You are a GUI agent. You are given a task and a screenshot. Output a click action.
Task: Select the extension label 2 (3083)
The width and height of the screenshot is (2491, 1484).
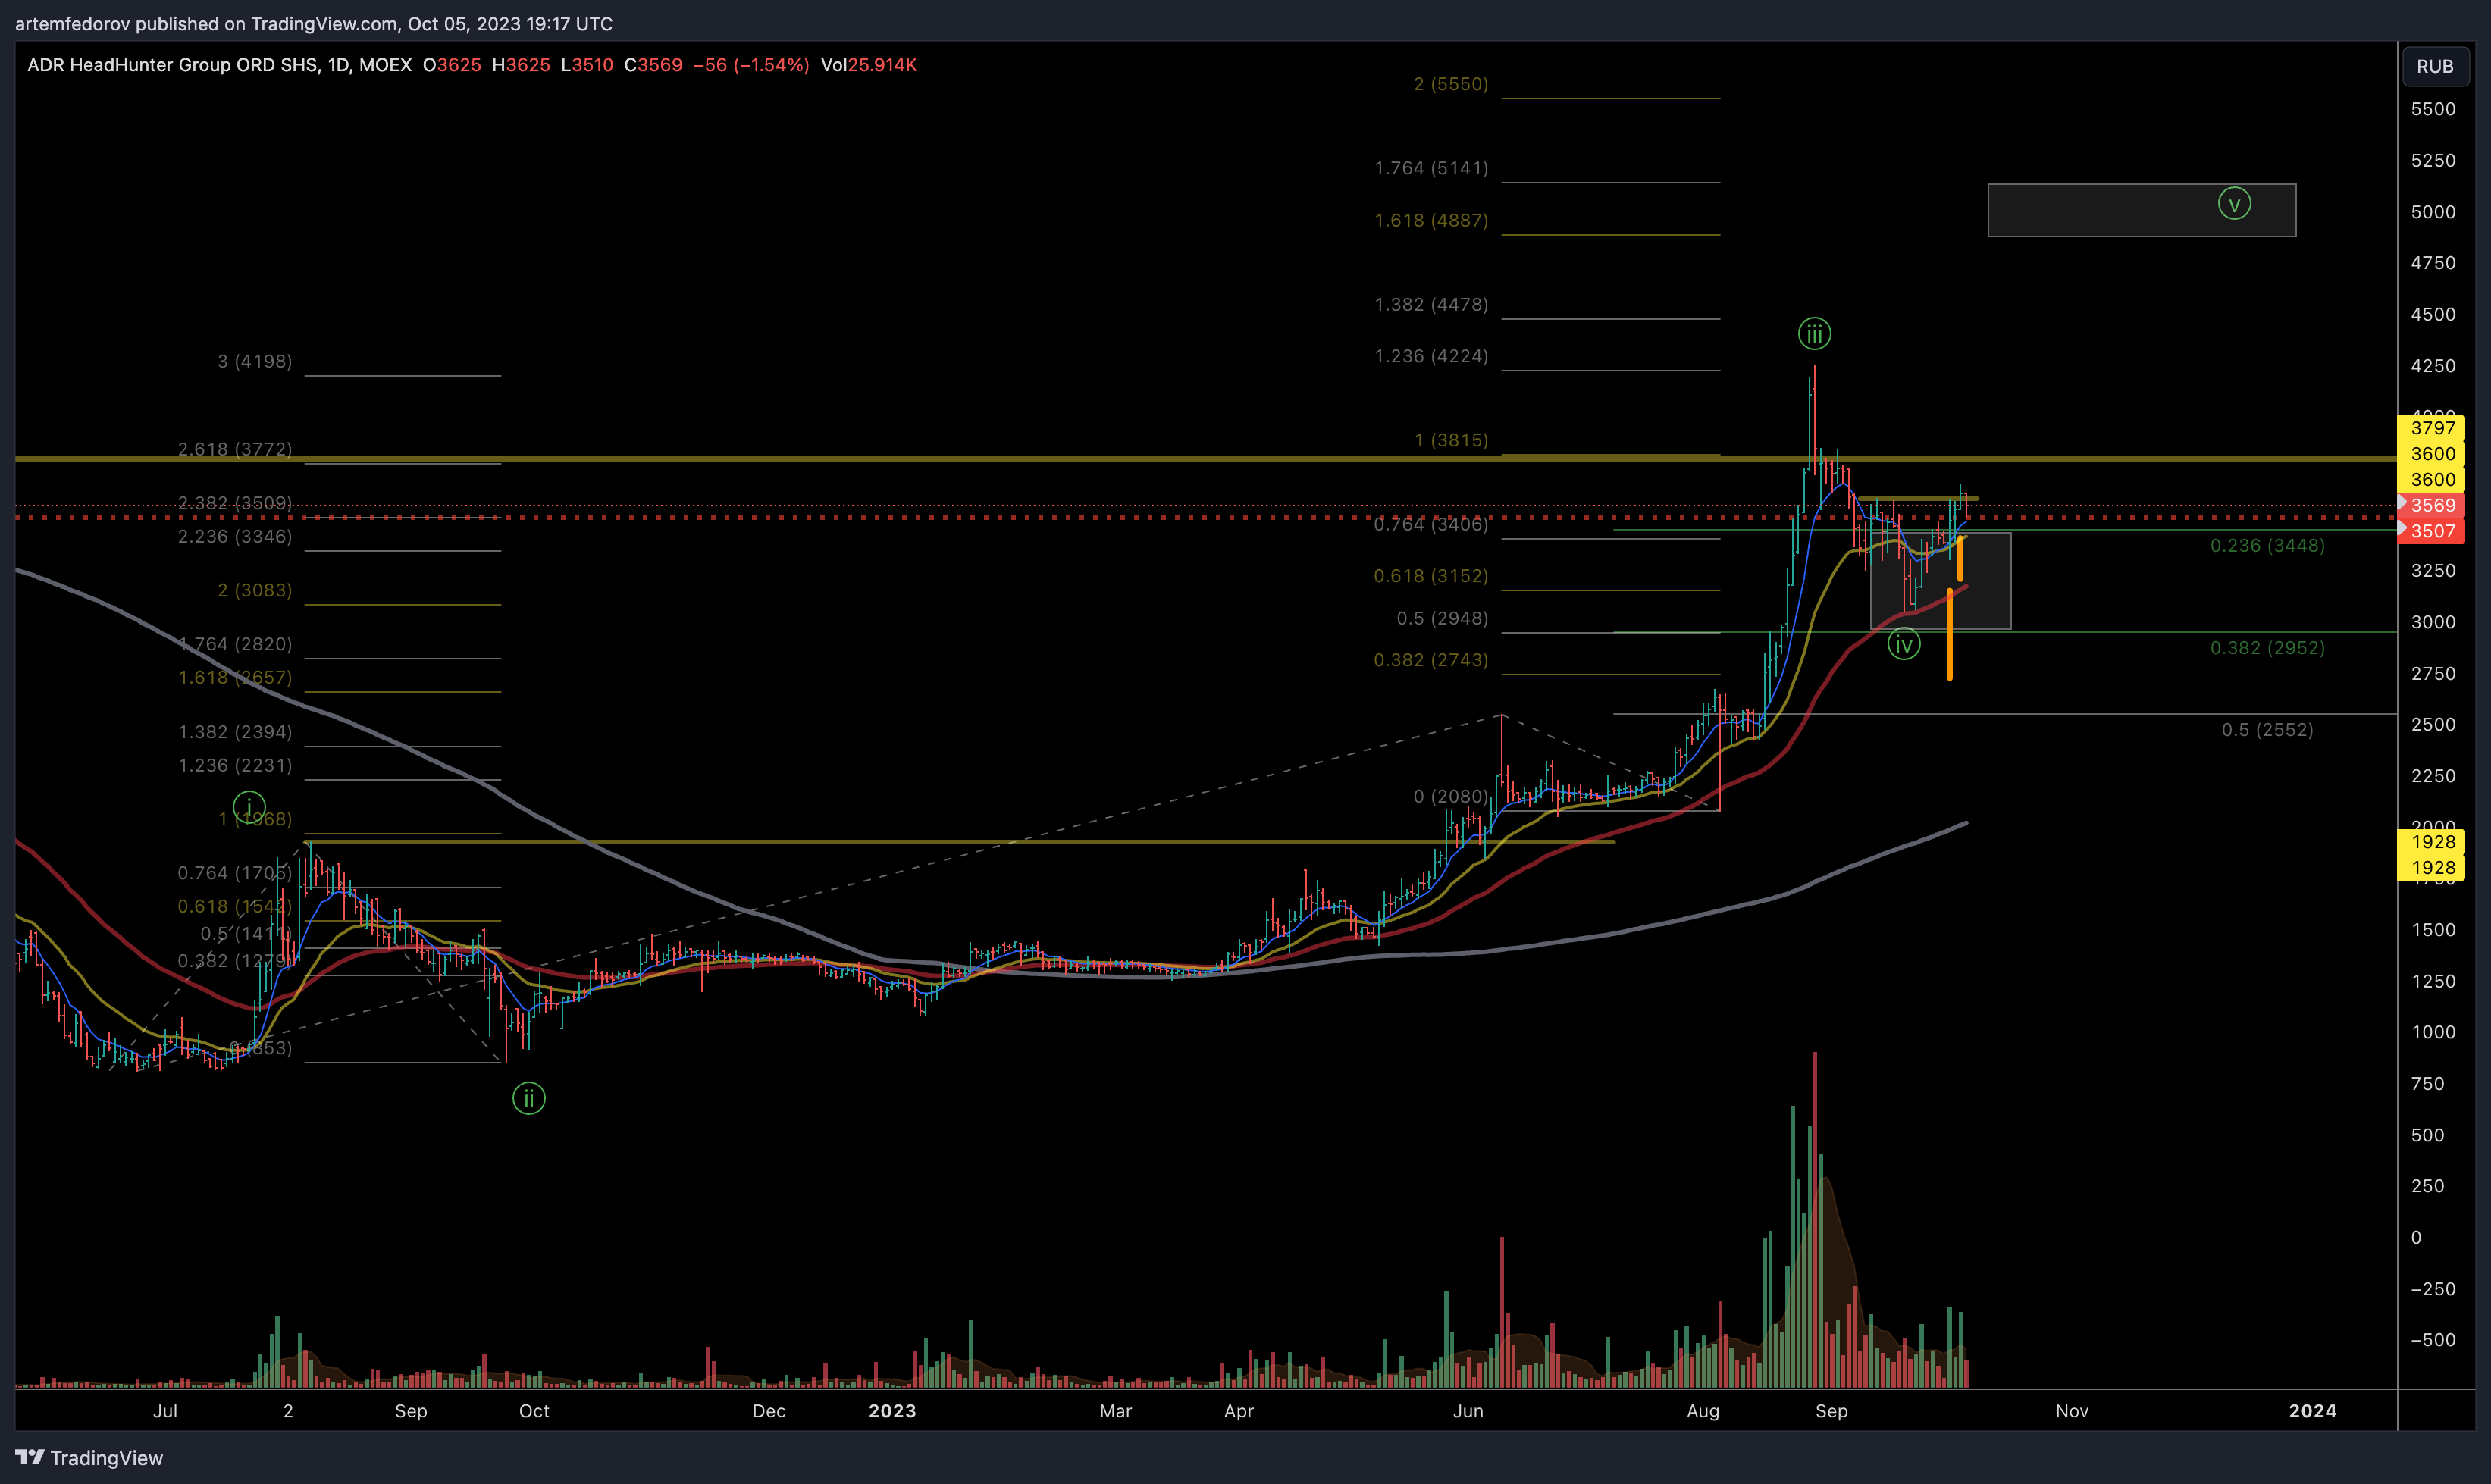[x=255, y=590]
